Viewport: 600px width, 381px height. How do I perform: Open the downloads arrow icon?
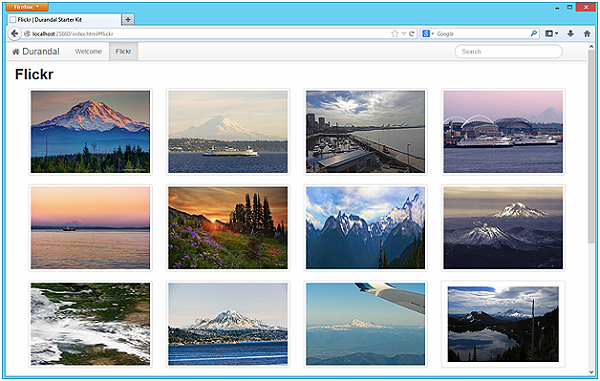[571, 34]
